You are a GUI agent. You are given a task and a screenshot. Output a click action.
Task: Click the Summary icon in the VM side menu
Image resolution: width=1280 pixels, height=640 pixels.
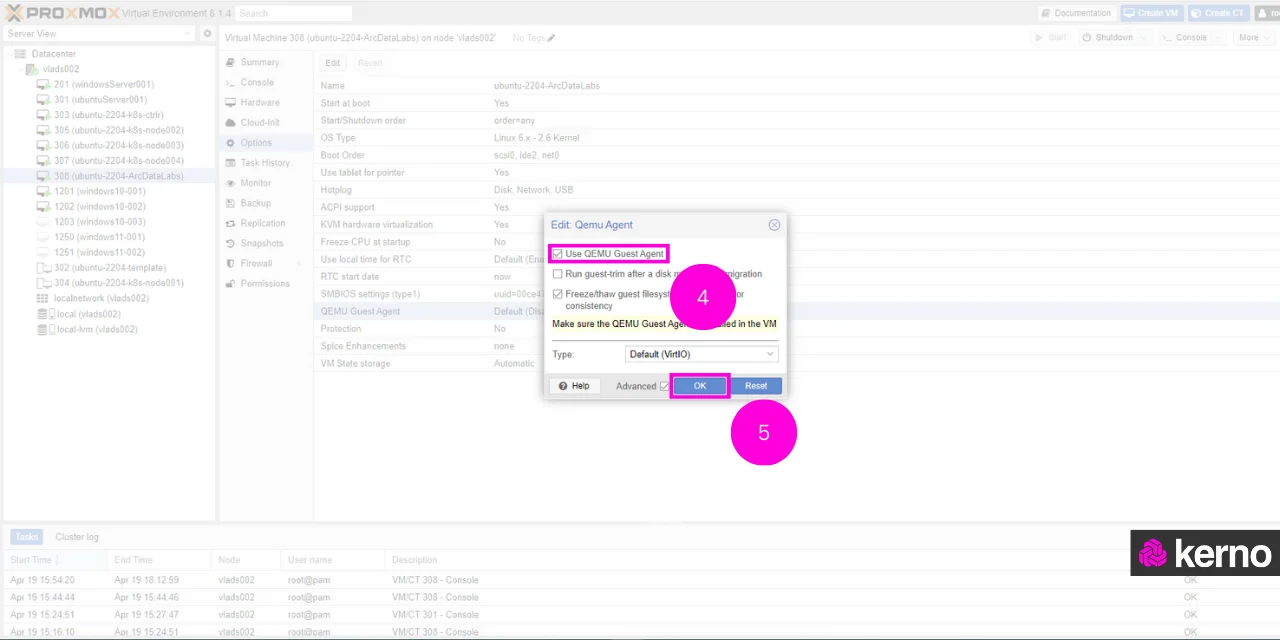tap(231, 62)
